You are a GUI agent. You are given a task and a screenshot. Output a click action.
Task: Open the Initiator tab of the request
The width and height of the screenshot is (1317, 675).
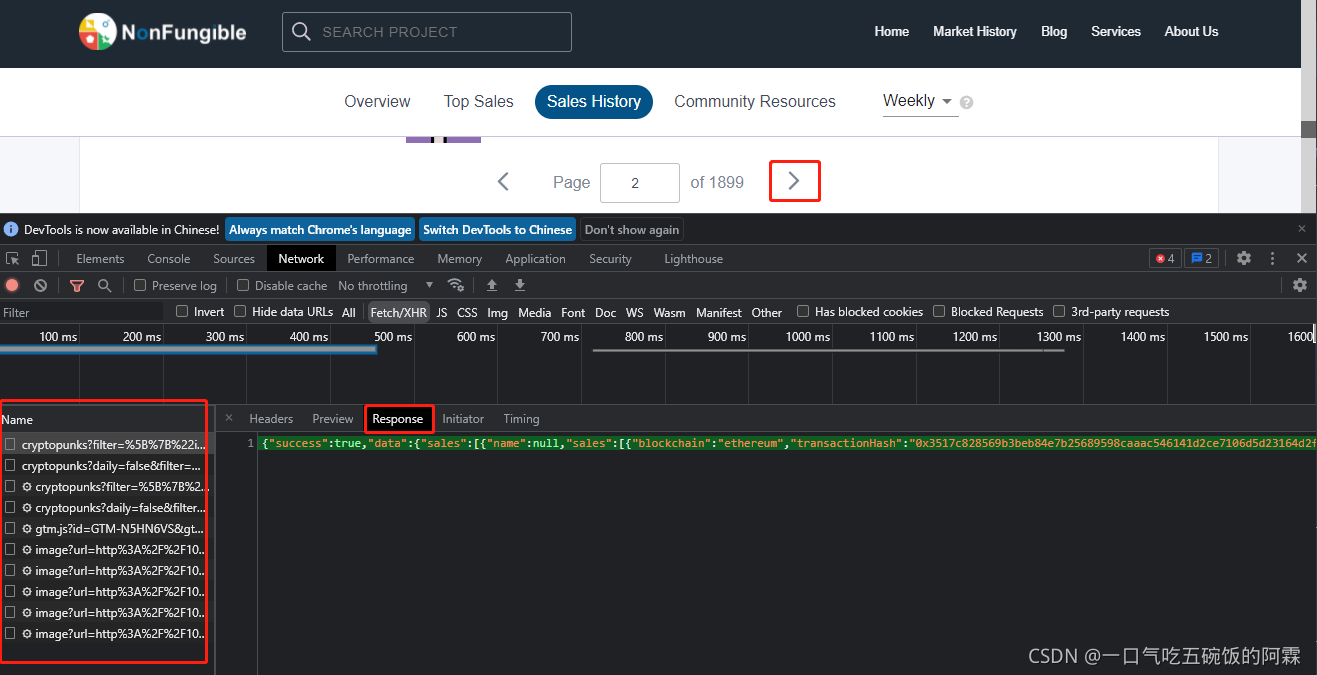coord(463,419)
